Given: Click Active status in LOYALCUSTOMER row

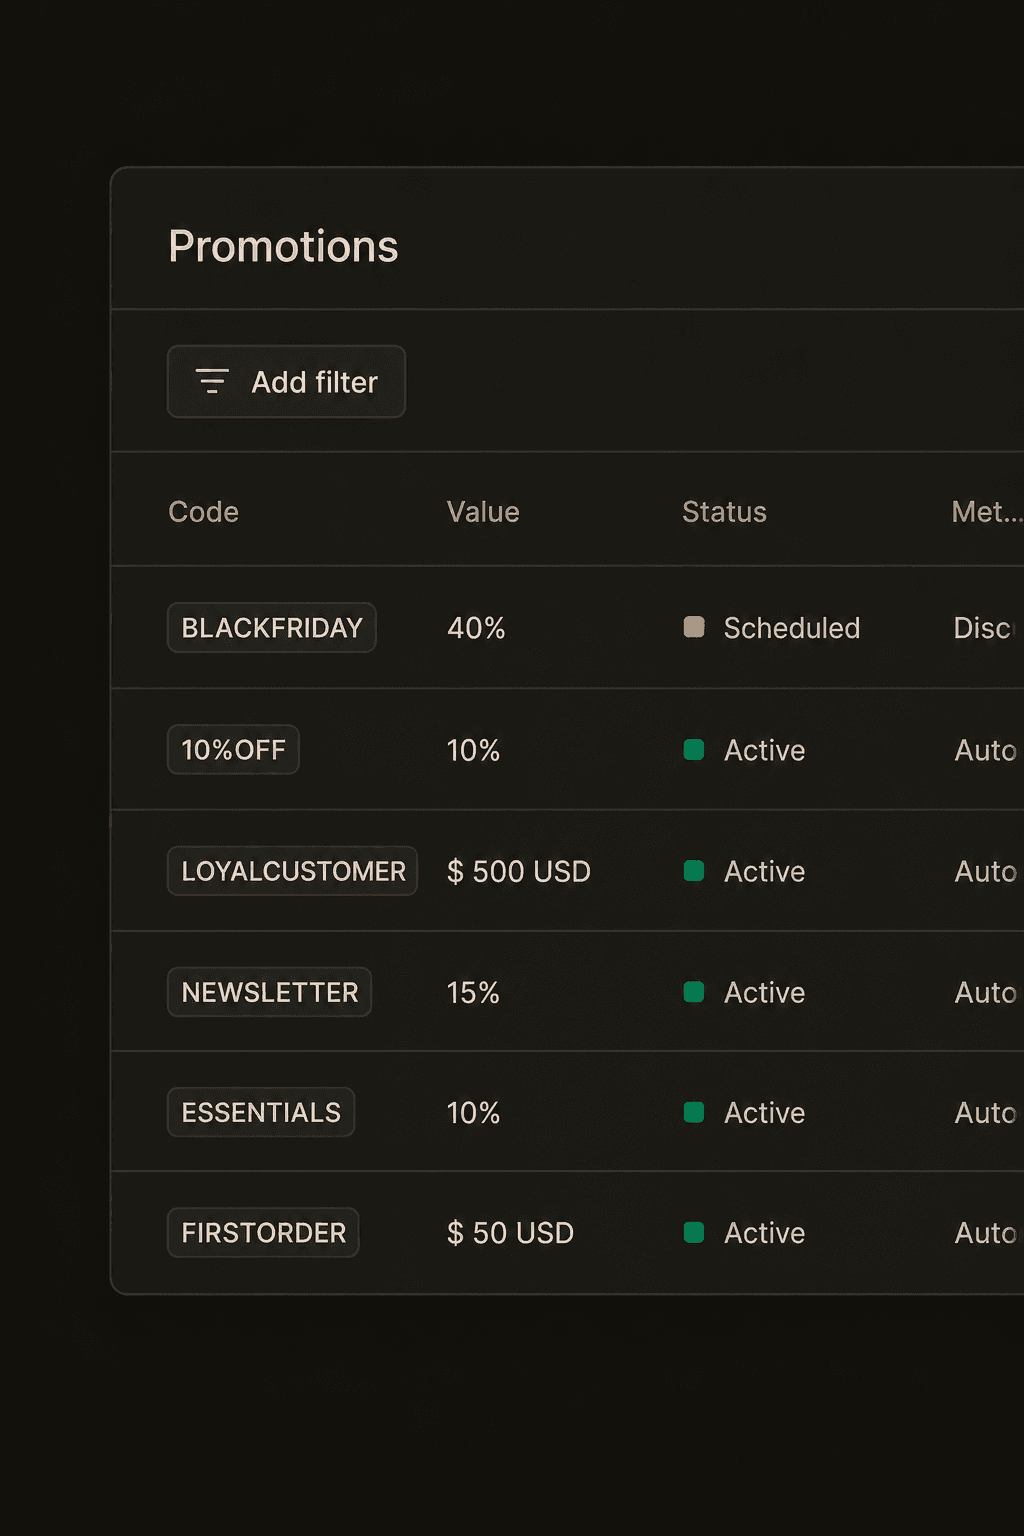Looking at the screenshot, I should tap(765, 872).
